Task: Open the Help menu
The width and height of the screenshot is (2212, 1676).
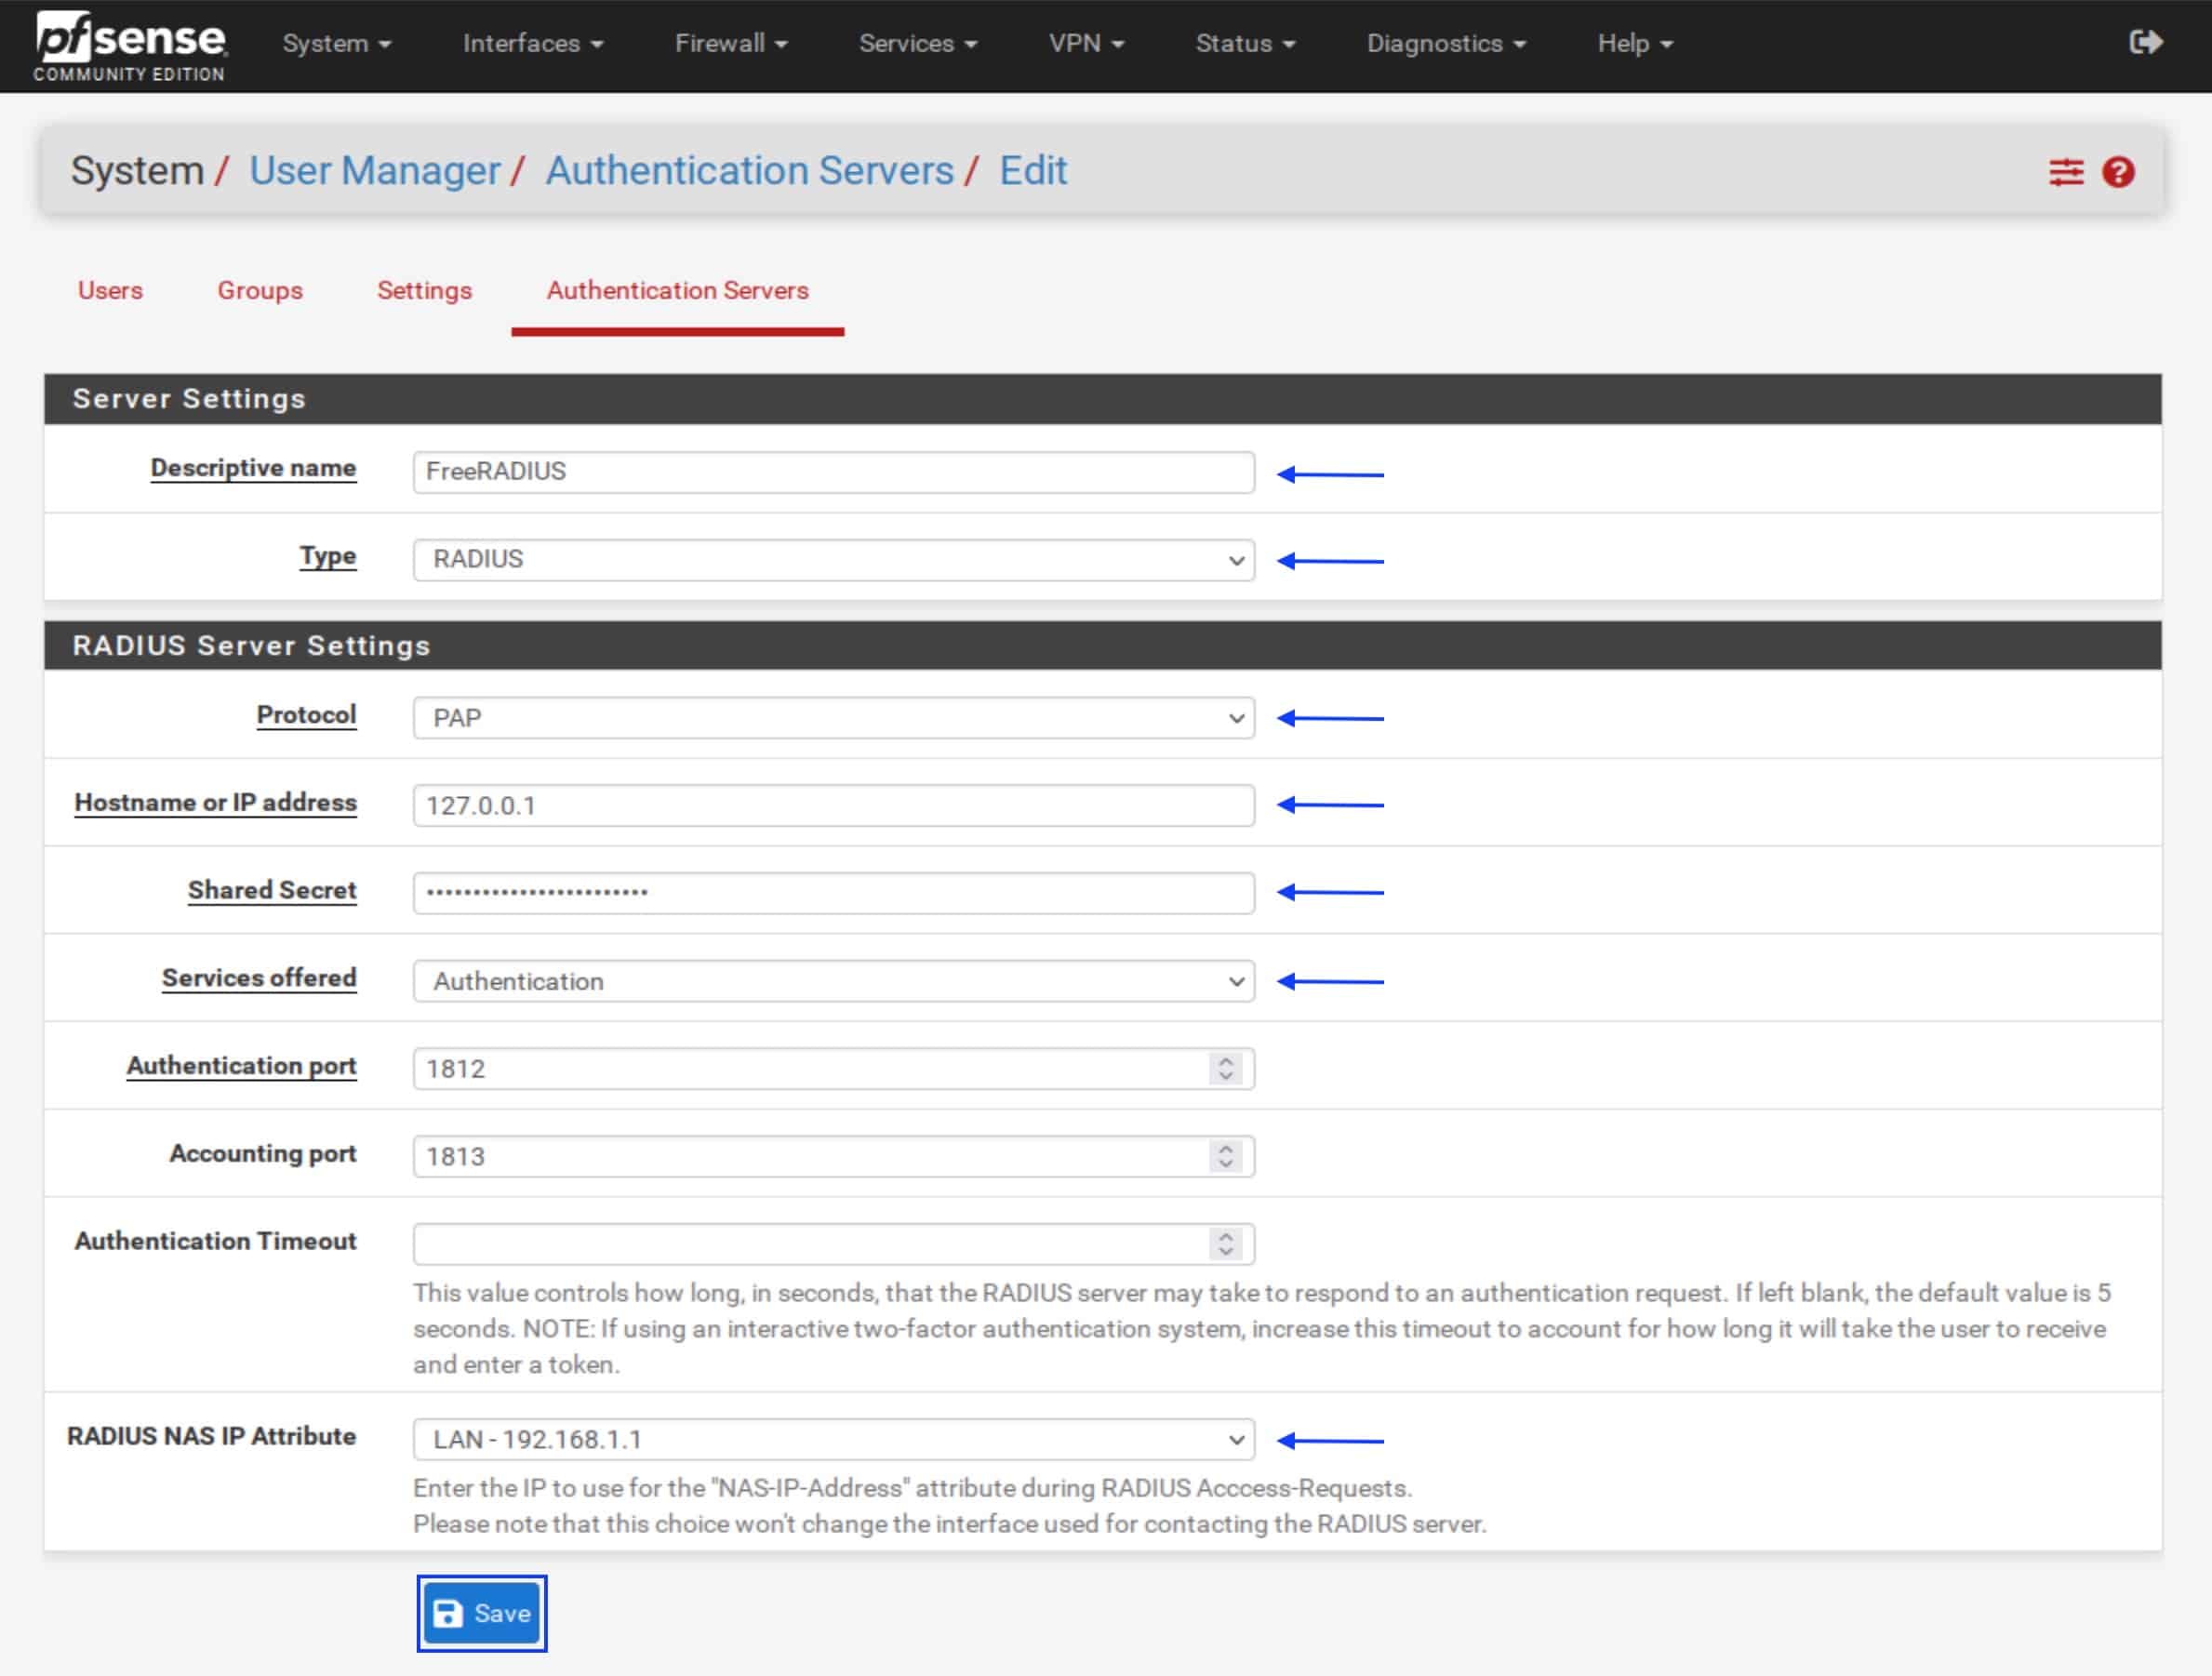Action: pos(1634,43)
